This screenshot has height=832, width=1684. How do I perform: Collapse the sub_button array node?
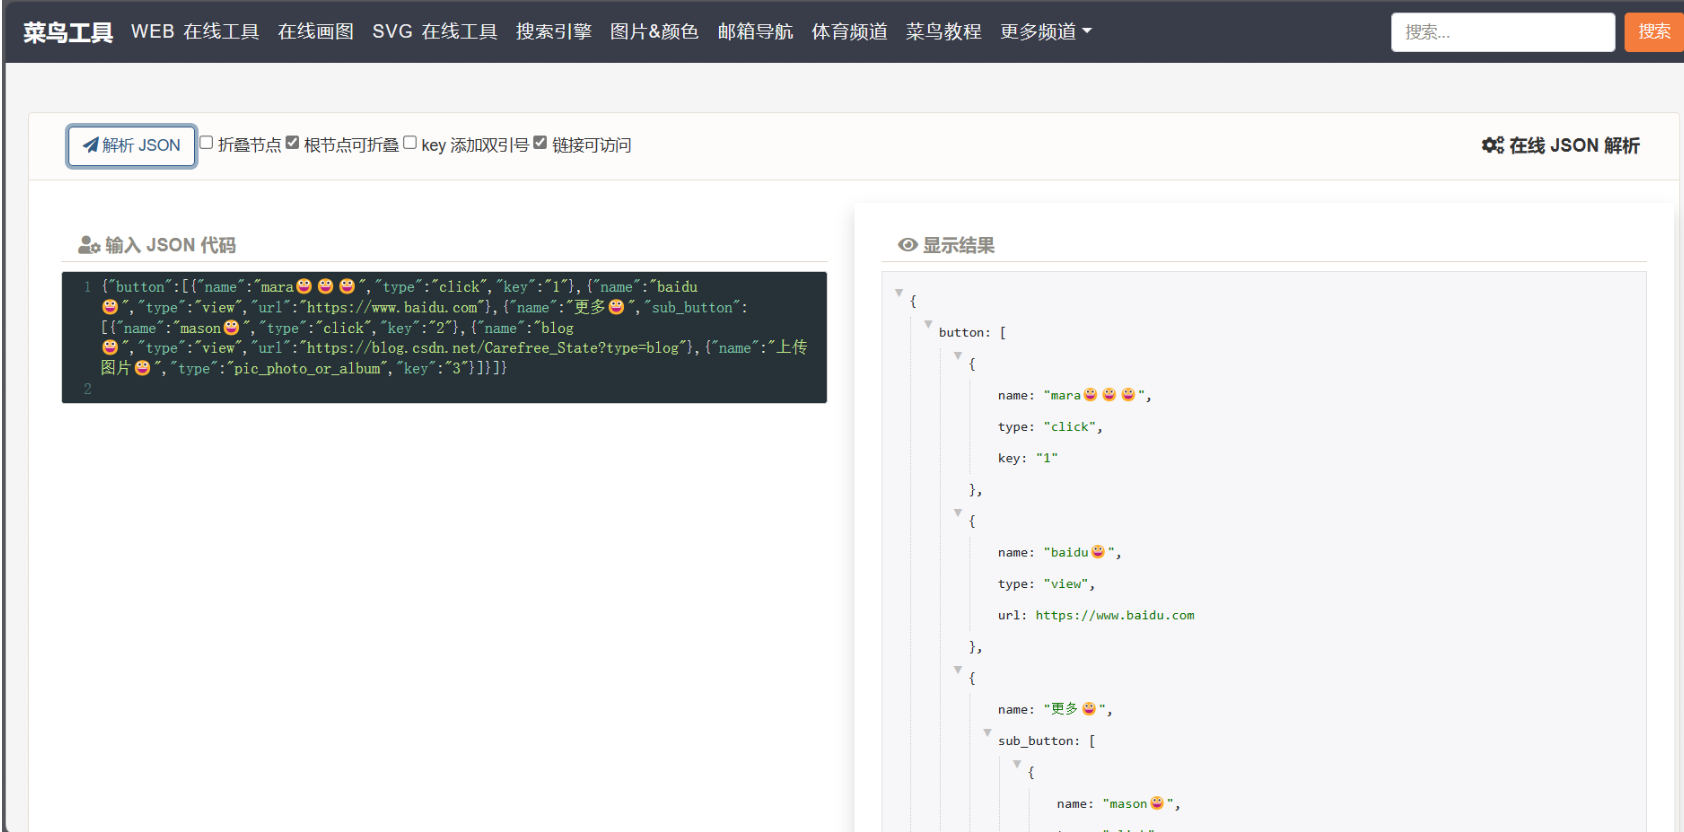click(x=987, y=733)
